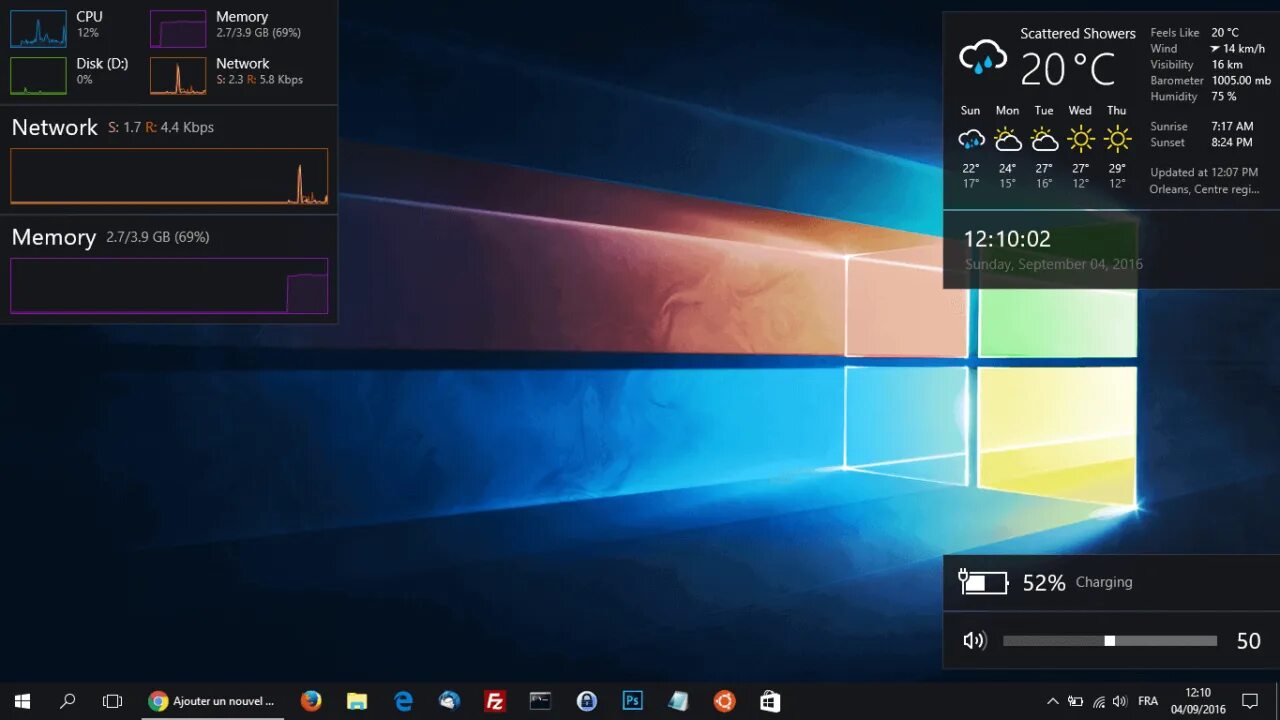Image resolution: width=1280 pixels, height=720 pixels.
Task: Click the Feels Like 20 °C value
Action: pyautogui.click(x=1225, y=33)
